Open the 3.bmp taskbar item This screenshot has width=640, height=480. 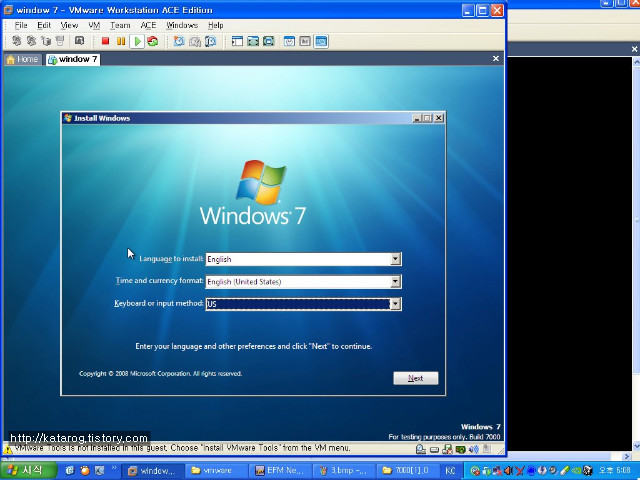tap(343, 471)
